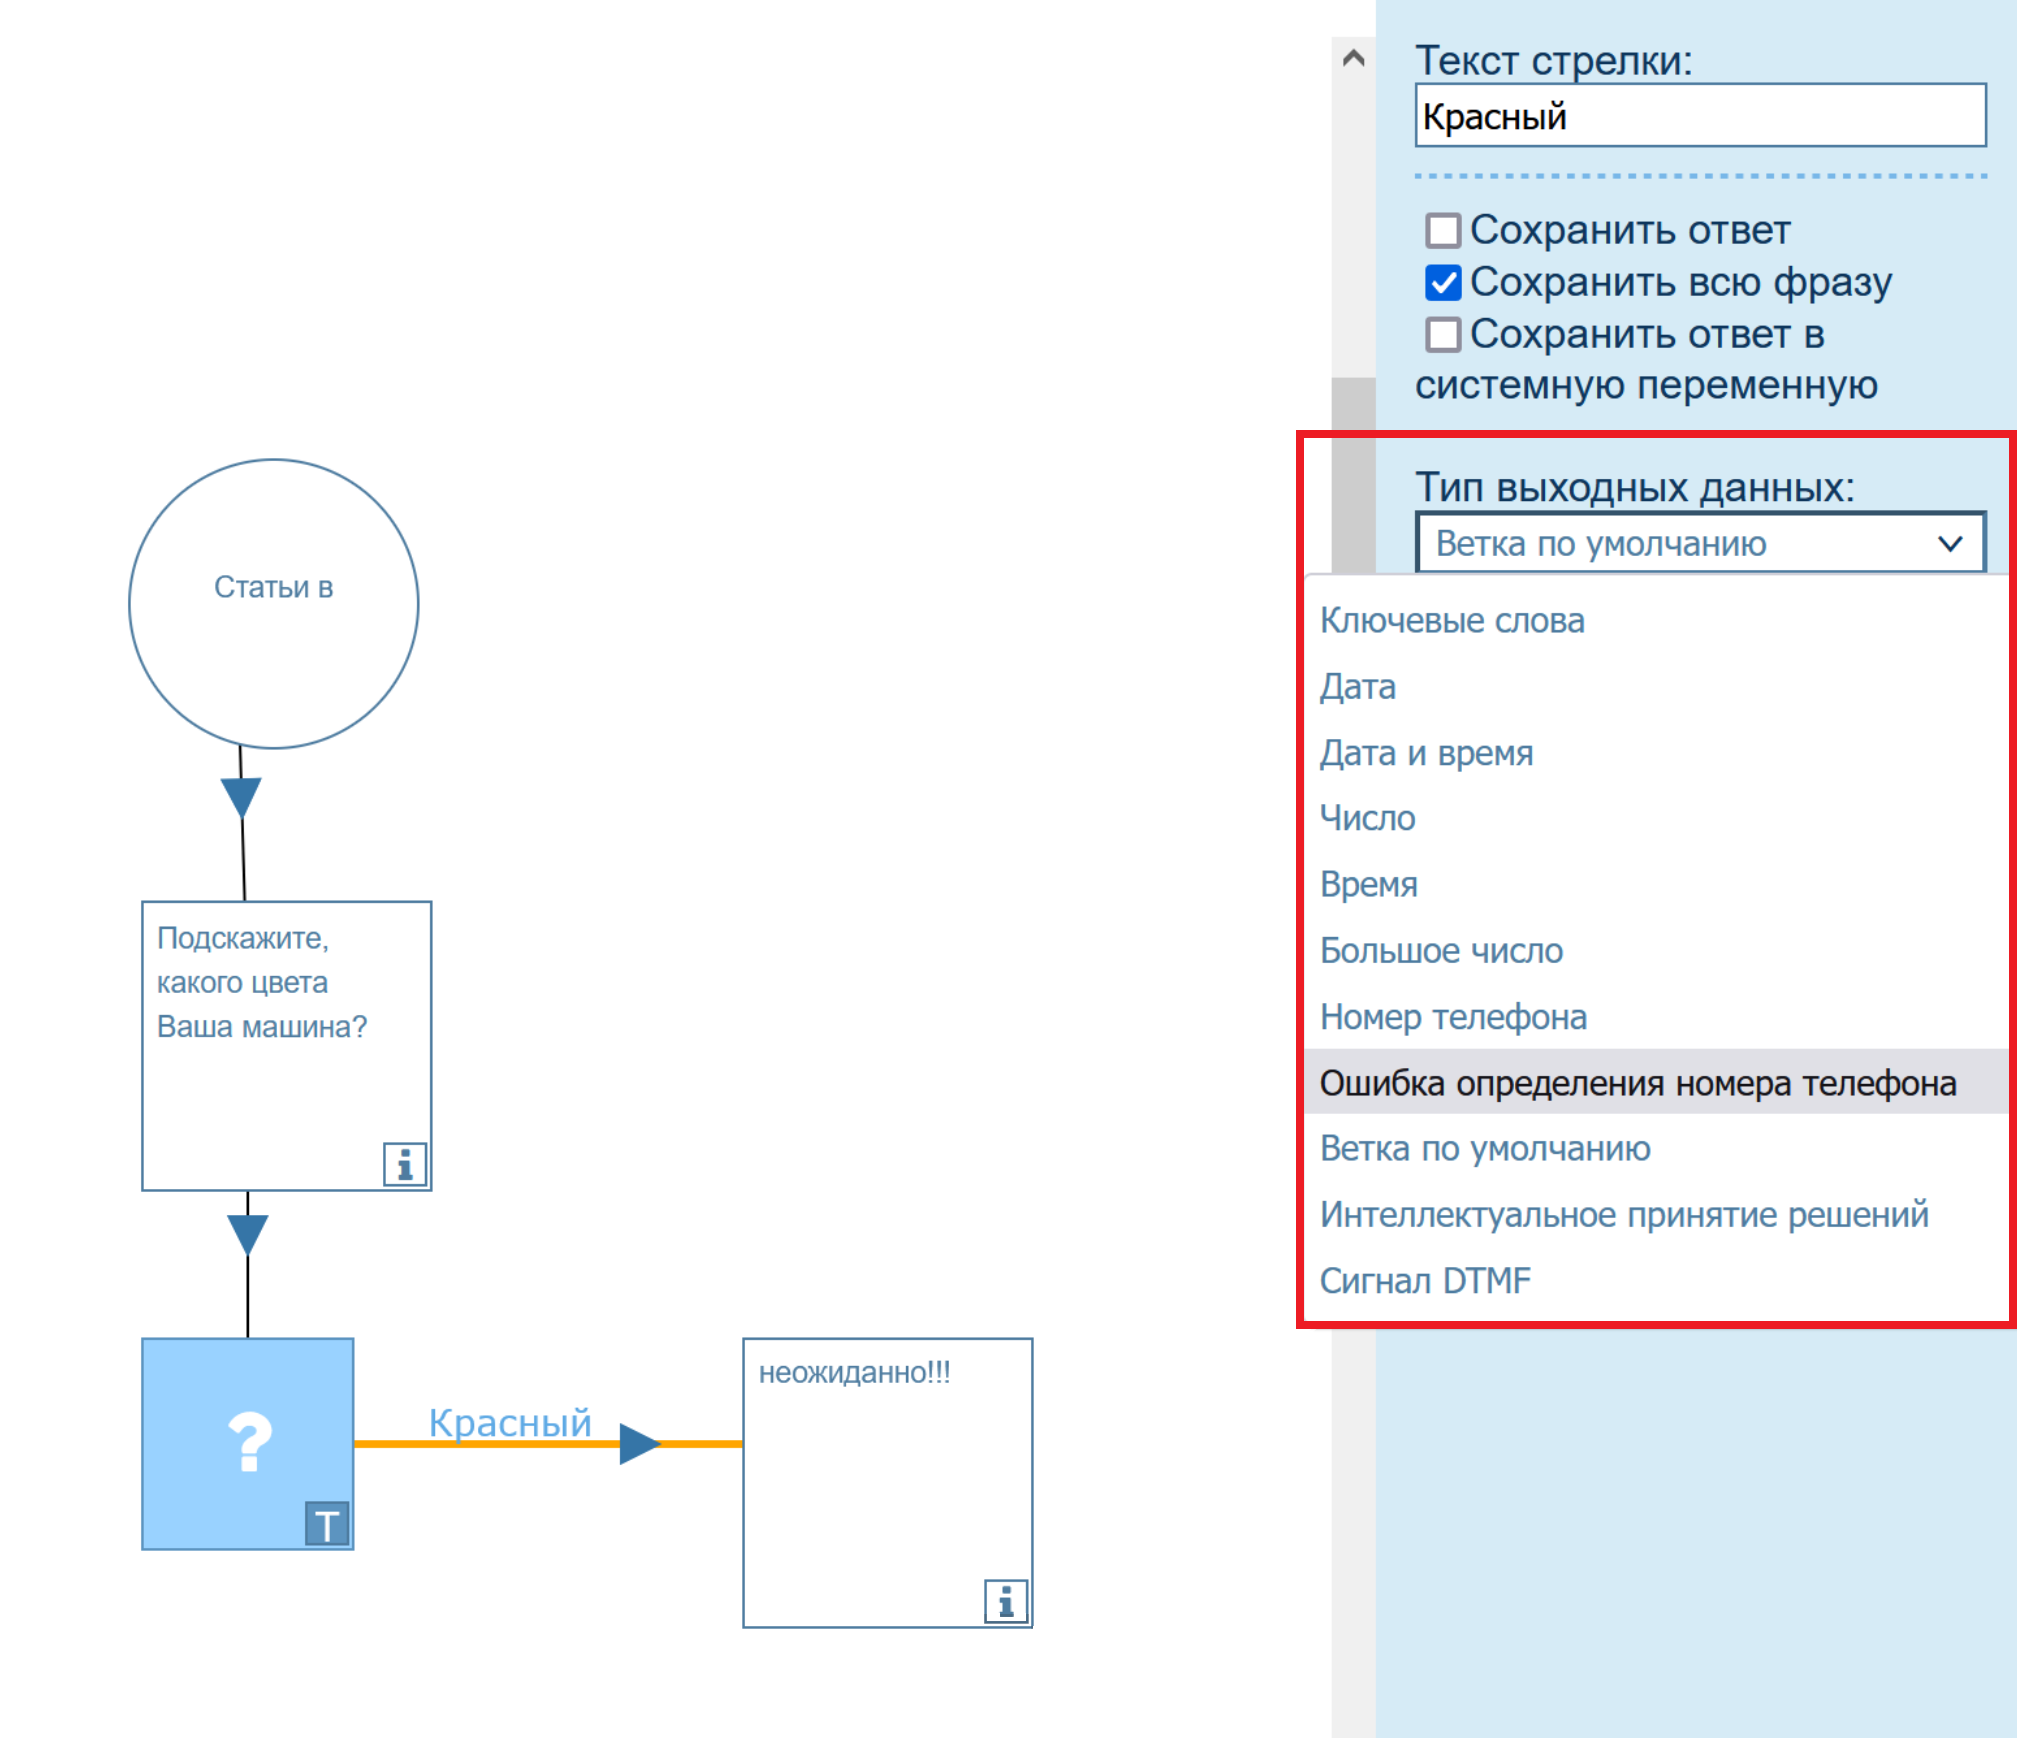The image size is (2017, 1738).
Task: Click 'Текст стрелки' input field
Action: 1699,116
